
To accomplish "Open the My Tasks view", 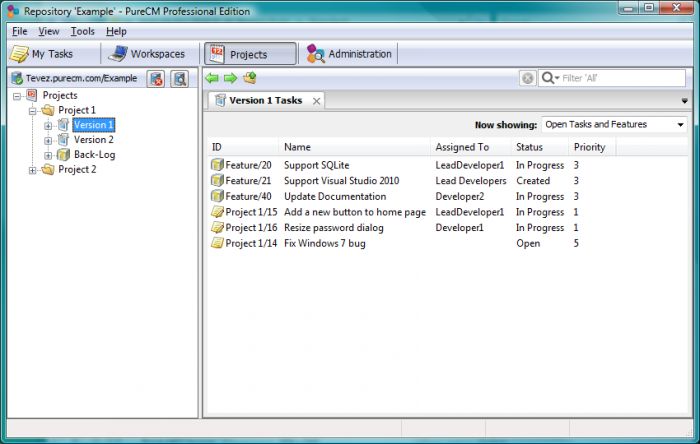I will click(x=42, y=54).
